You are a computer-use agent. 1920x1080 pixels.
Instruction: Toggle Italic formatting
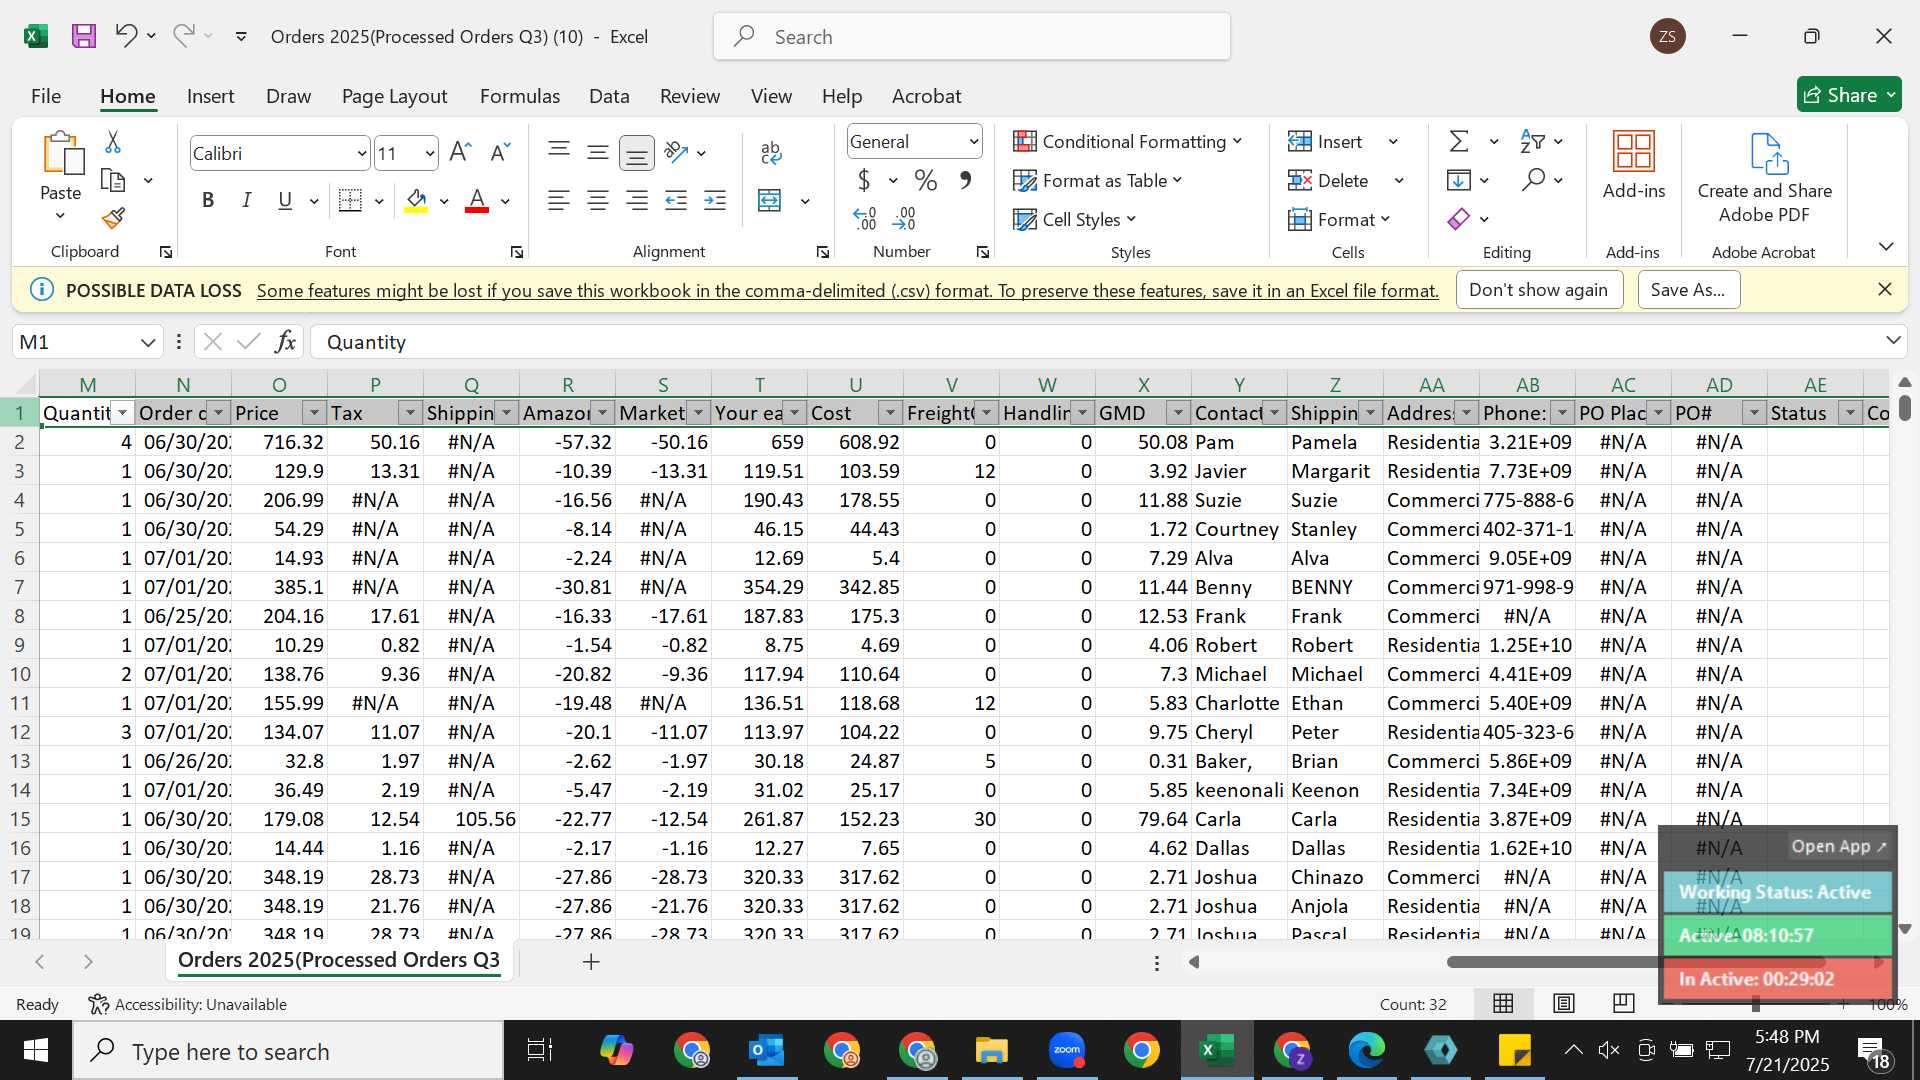click(246, 201)
